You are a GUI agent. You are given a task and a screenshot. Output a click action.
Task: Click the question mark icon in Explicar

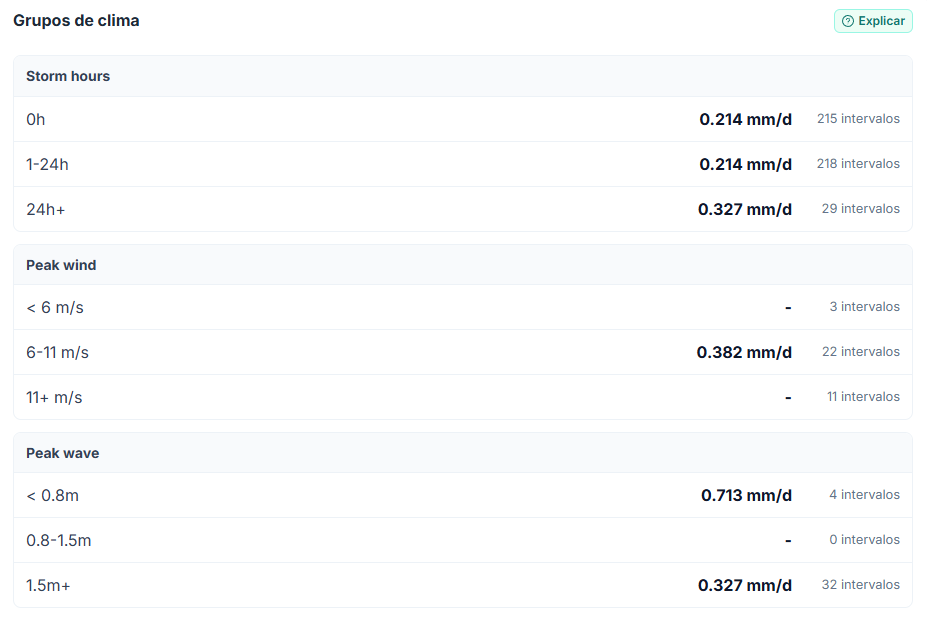pyautogui.click(x=848, y=21)
